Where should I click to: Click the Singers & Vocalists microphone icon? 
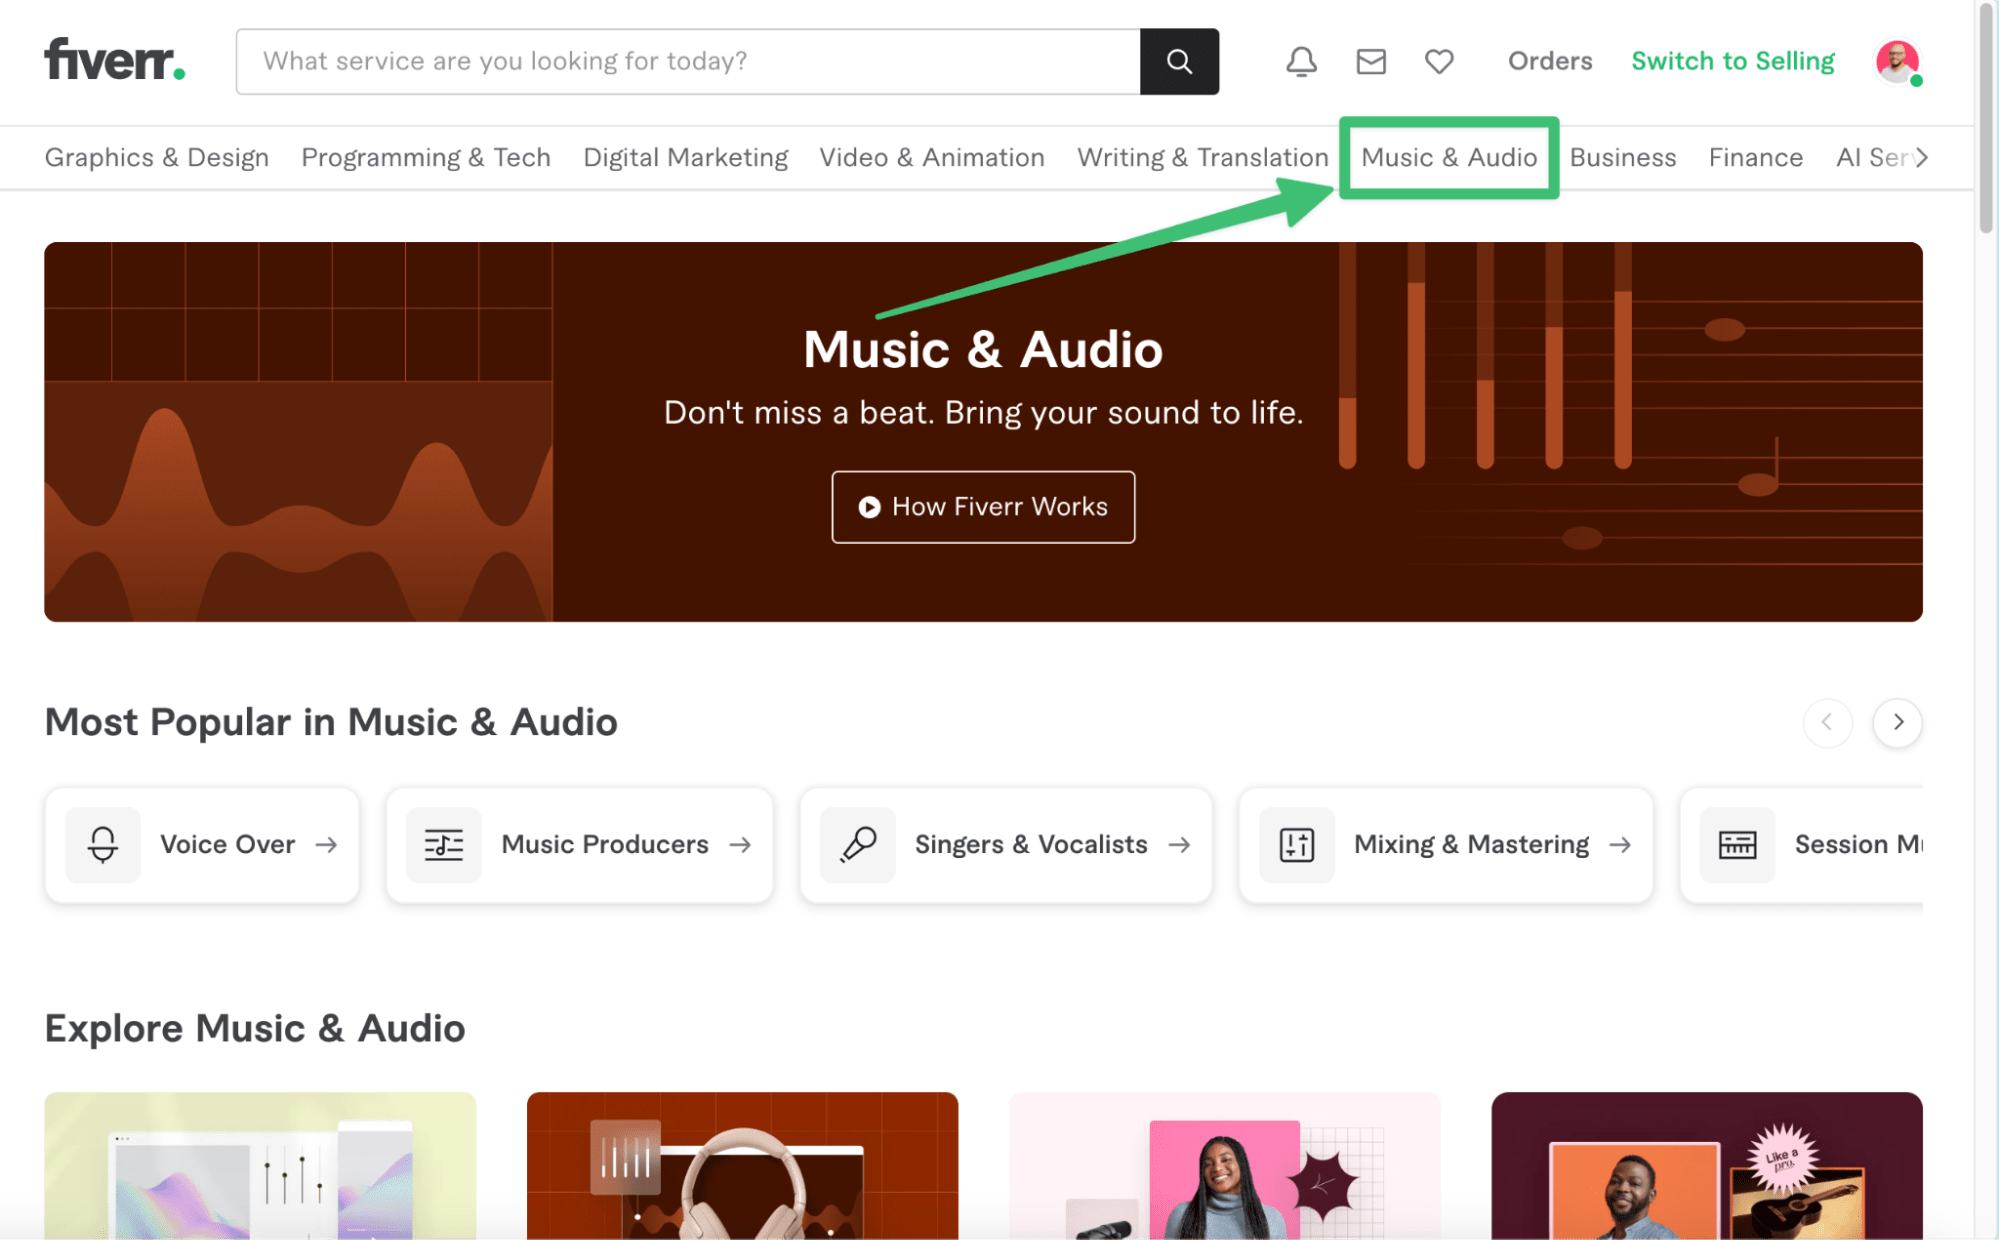pyautogui.click(x=858, y=844)
